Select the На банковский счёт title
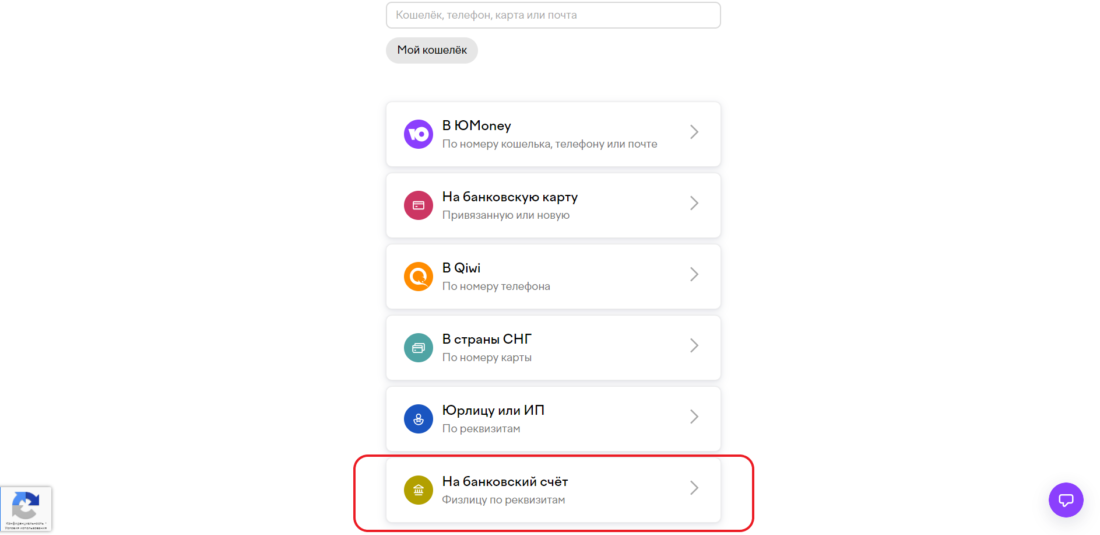 pos(505,481)
